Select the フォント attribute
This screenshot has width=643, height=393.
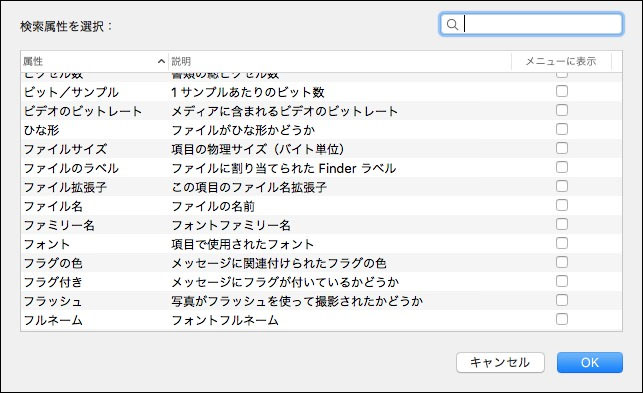pos(47,244)
